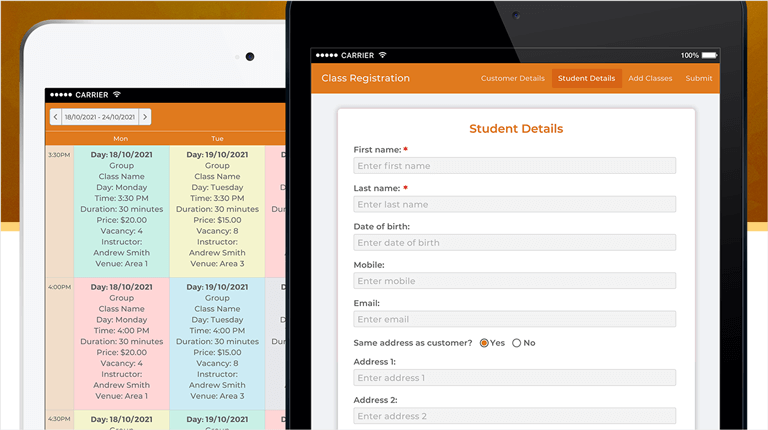Open the Student Details tab
Viewport: 768px width, 430px height.
pyautogui.click(x=586, y=78)
